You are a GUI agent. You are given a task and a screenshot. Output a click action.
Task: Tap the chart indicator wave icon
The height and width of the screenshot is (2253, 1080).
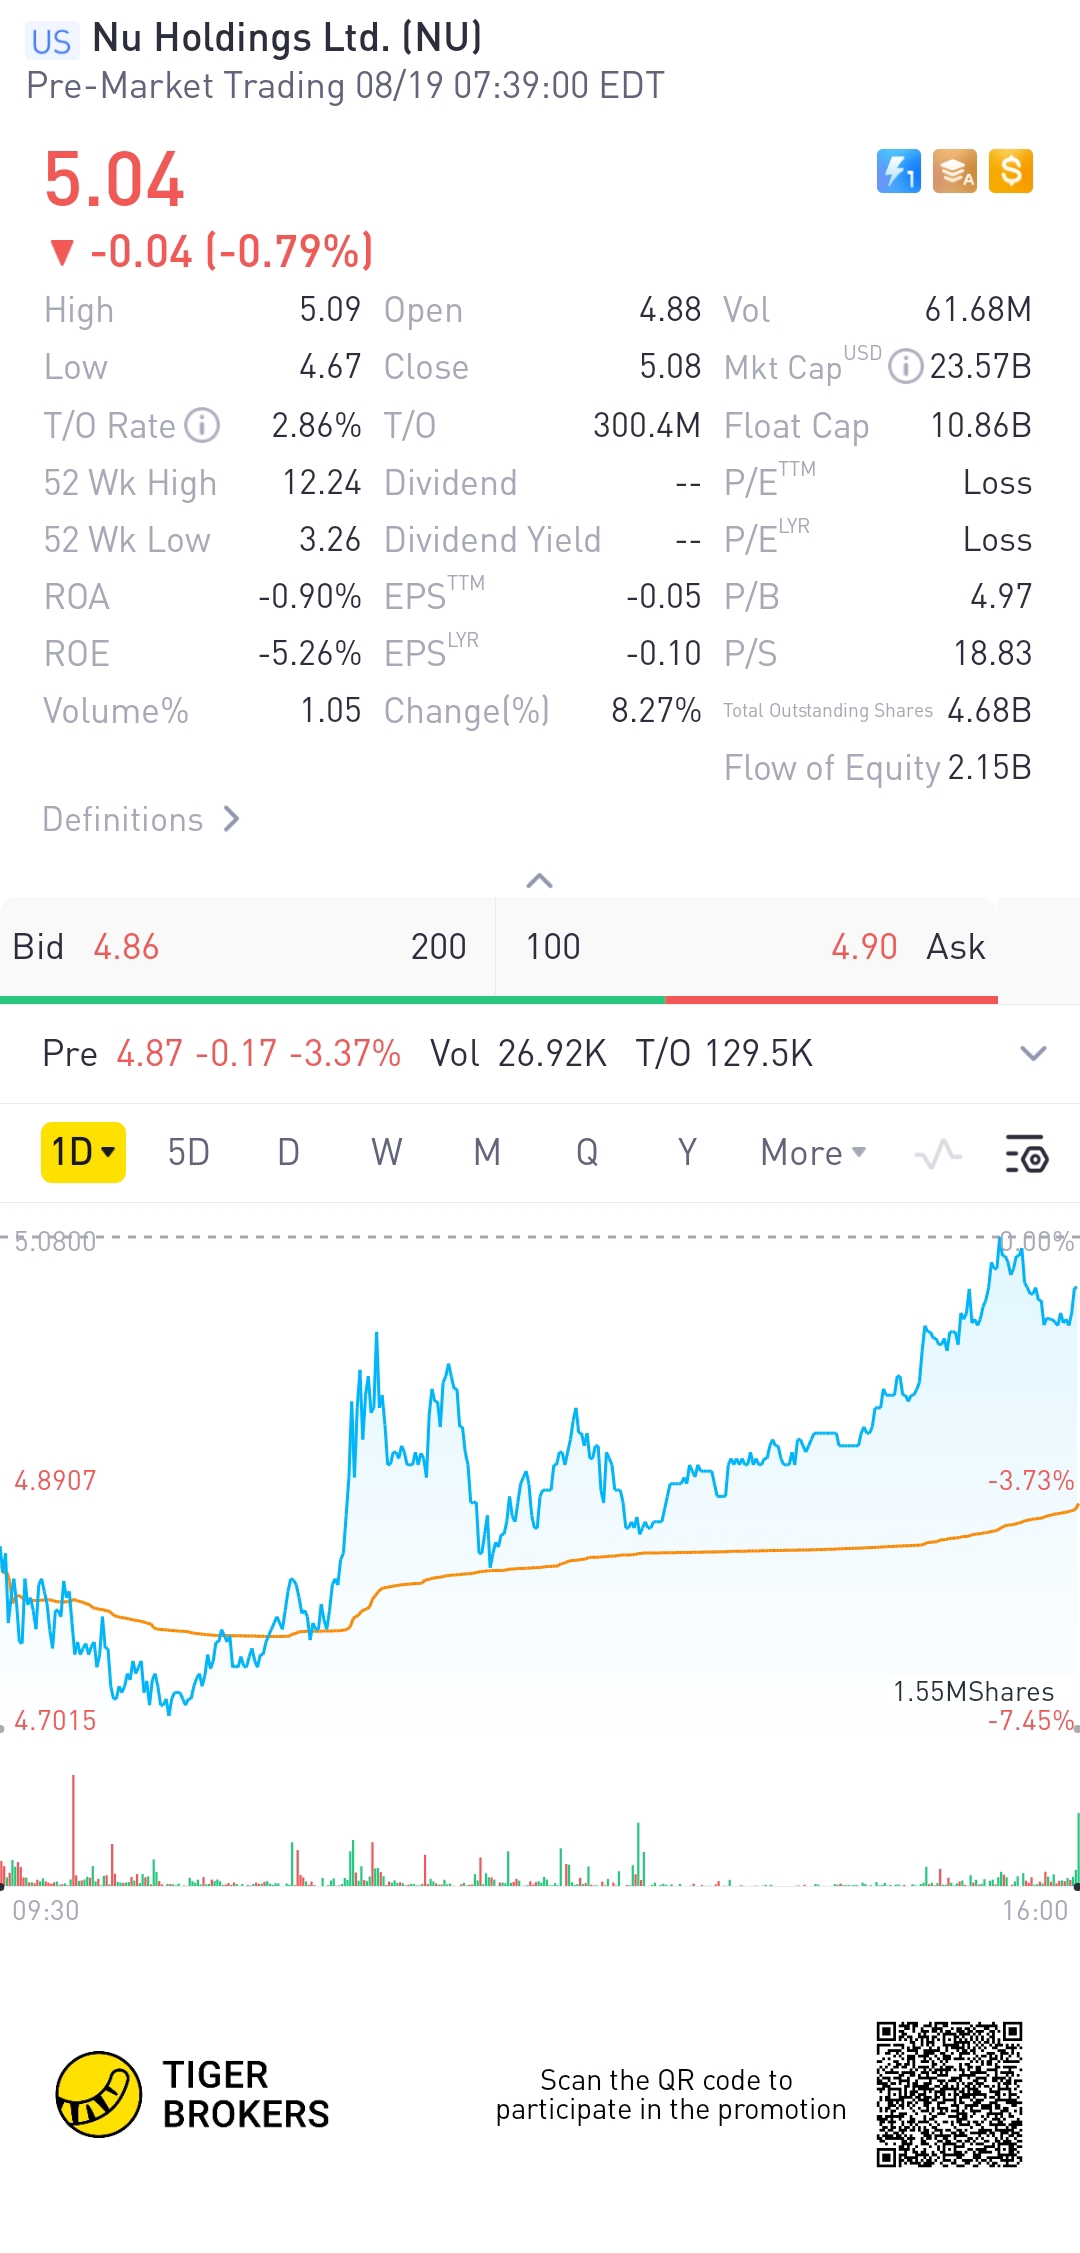(938, 1154)
